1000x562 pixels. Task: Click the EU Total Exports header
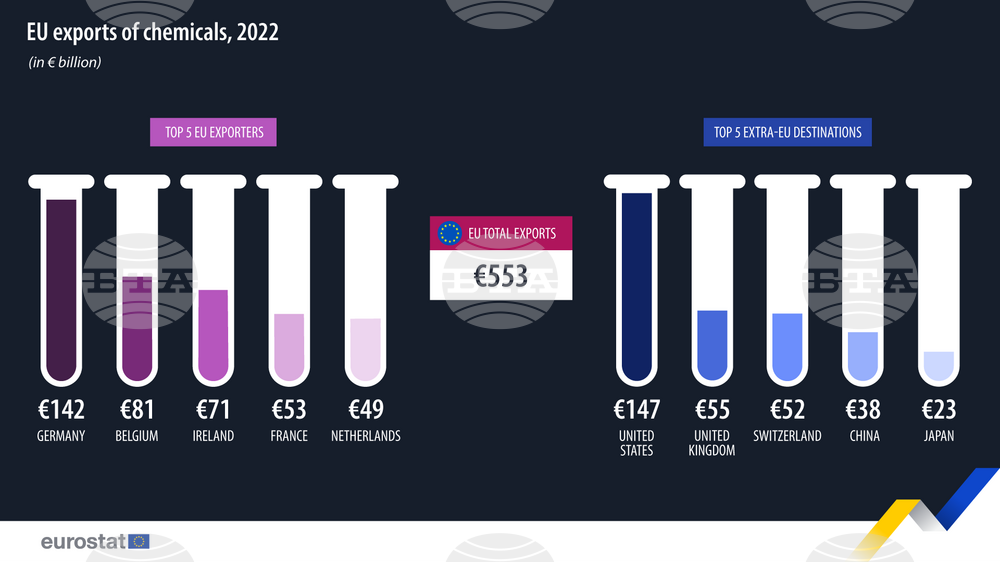coord(501,233)
